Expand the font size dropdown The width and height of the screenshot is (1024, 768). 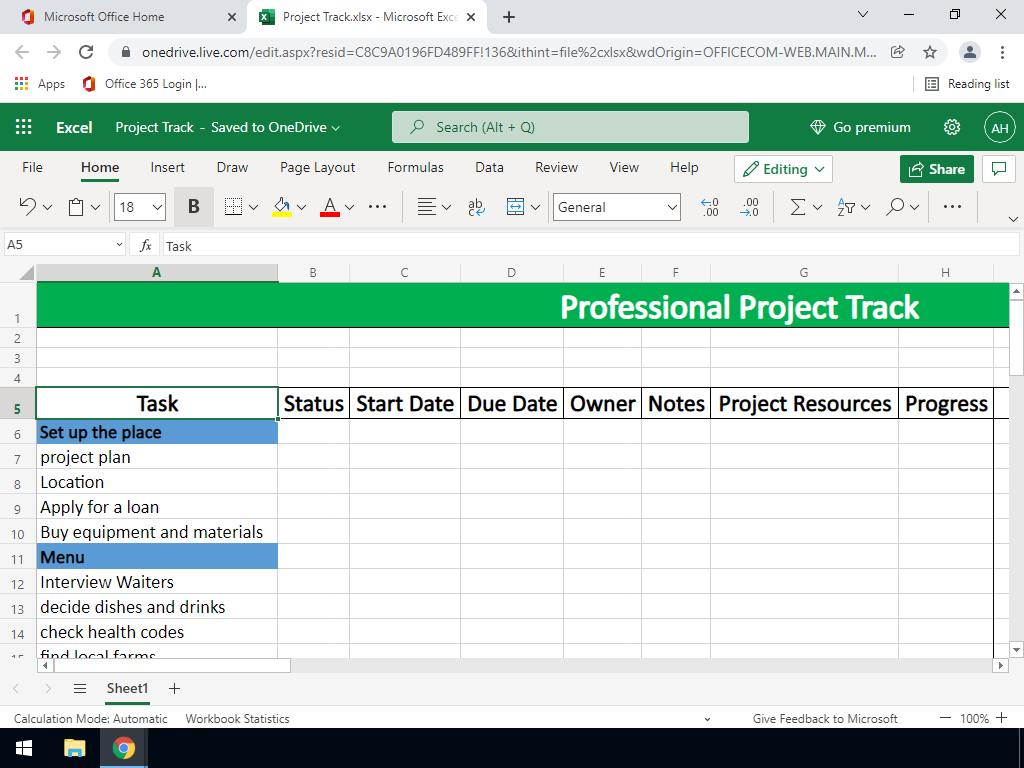click(x=157, y=207)
